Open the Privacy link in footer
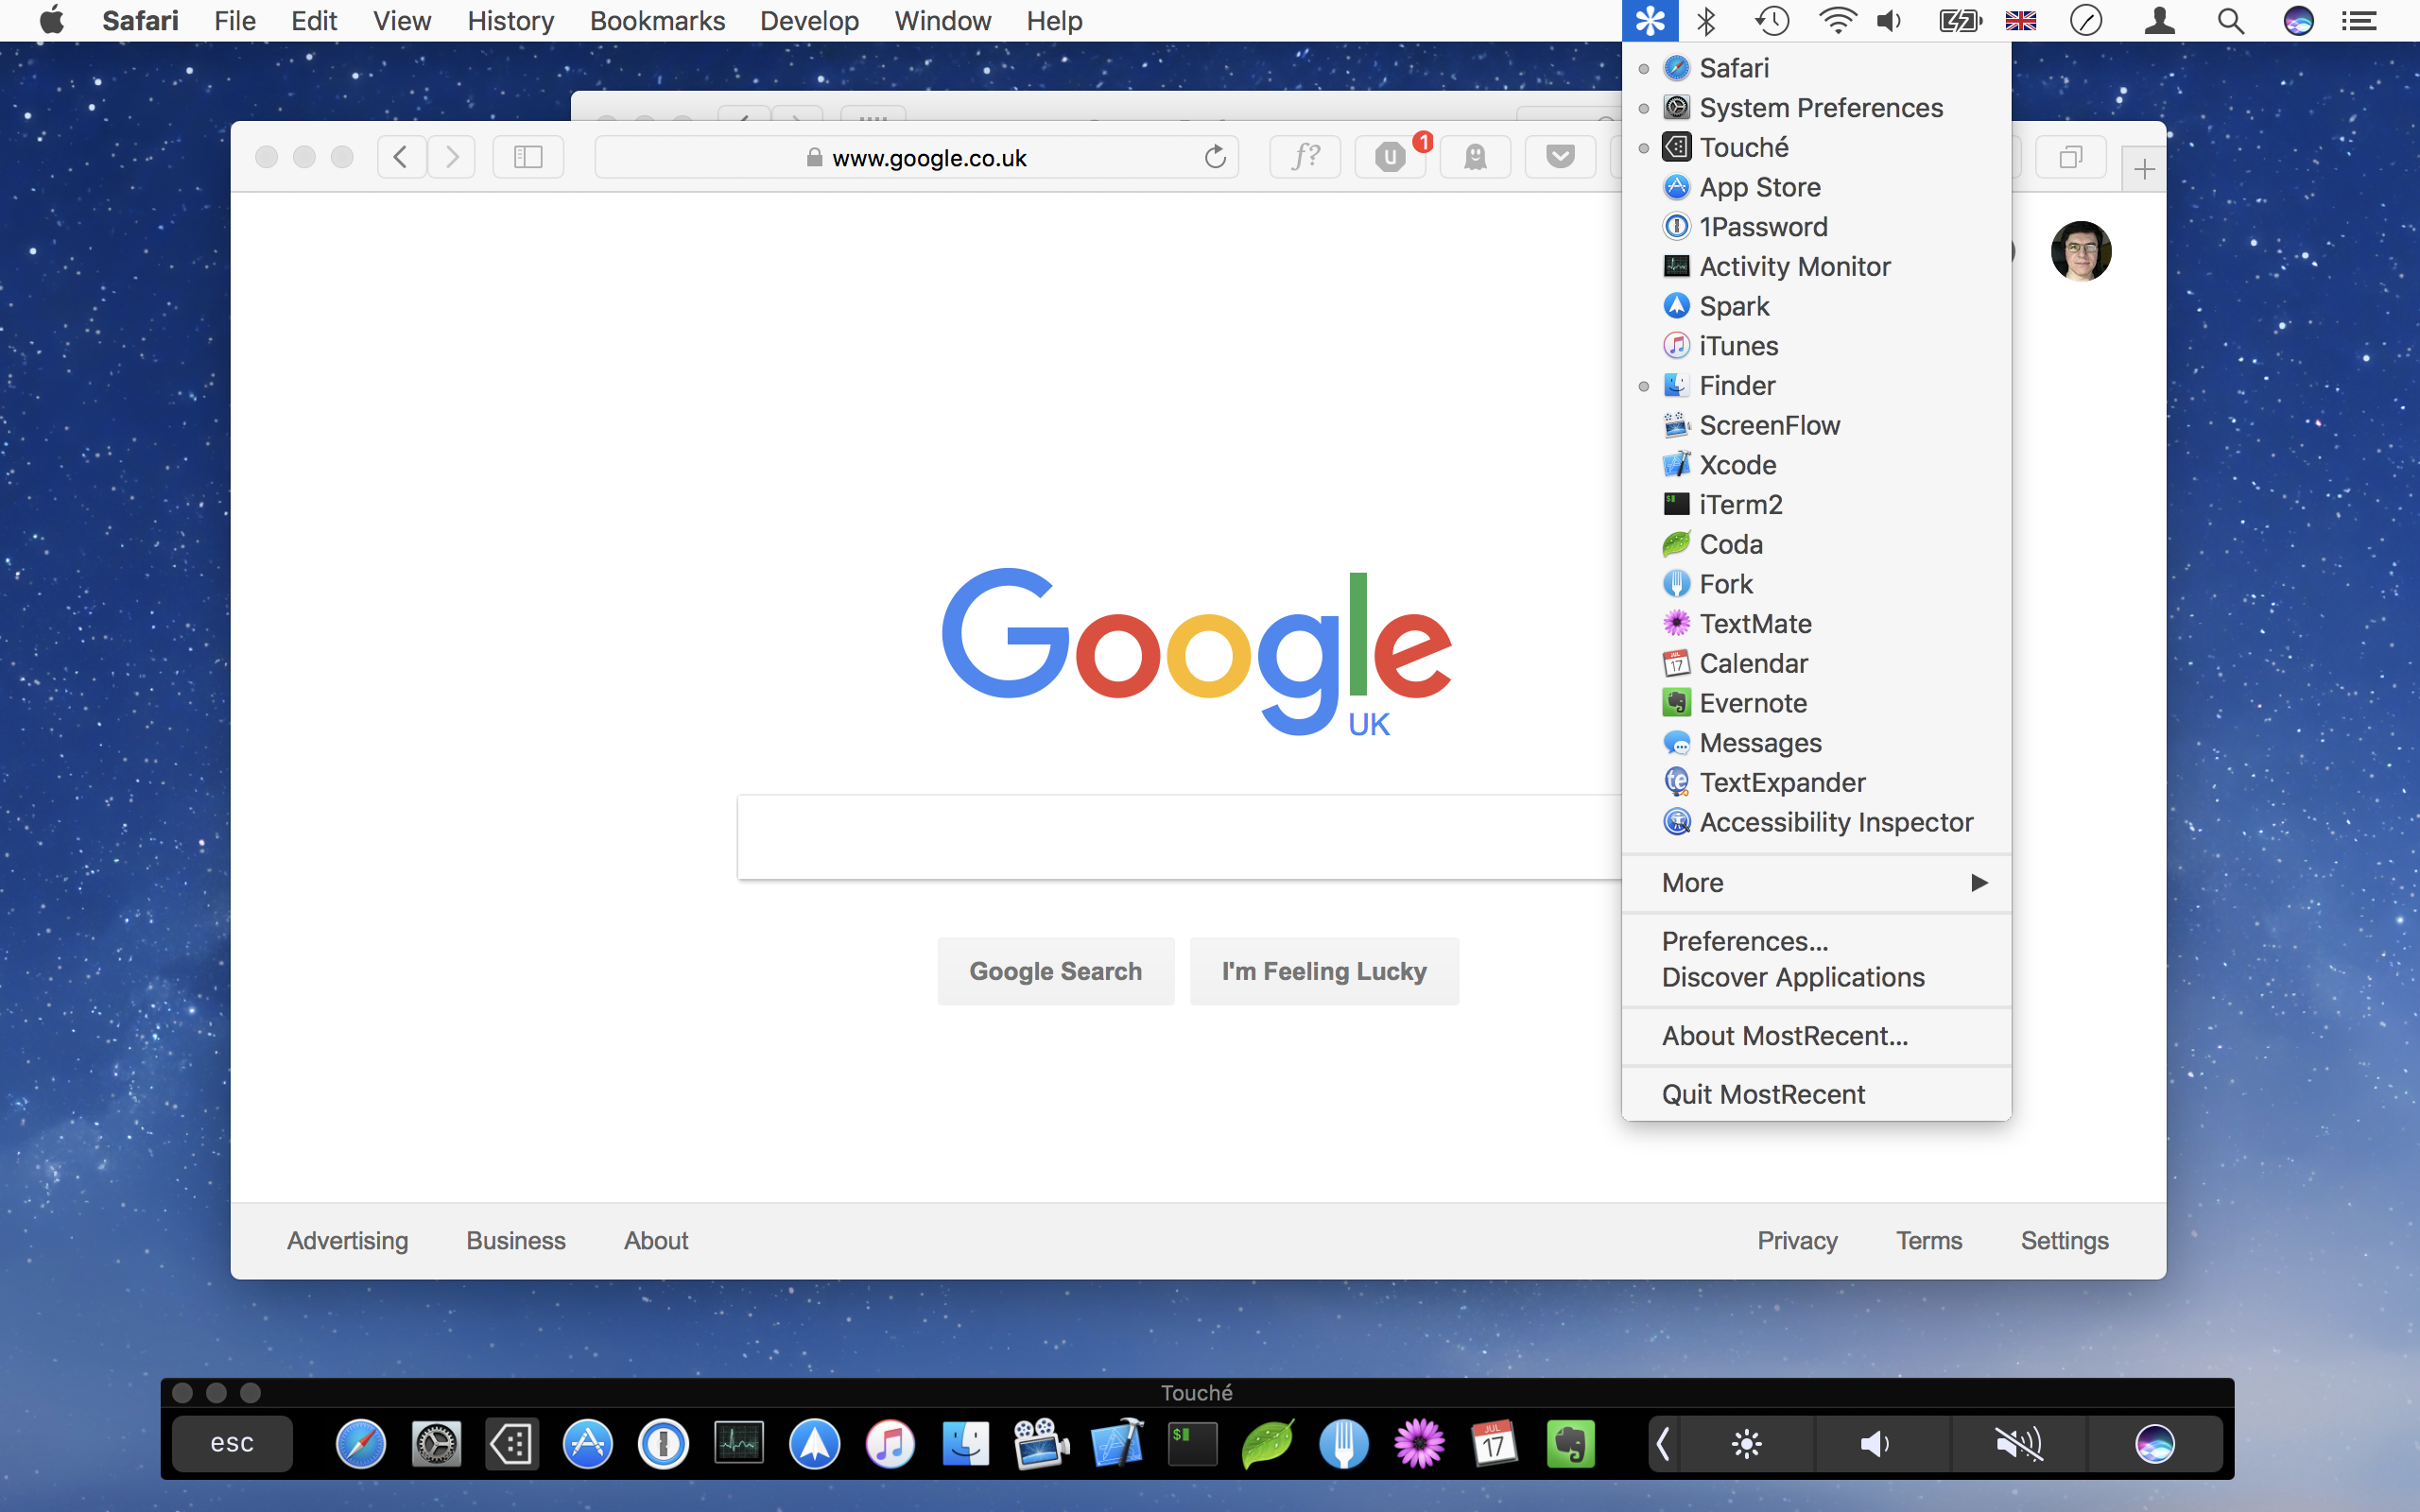 [1797, 1240]
